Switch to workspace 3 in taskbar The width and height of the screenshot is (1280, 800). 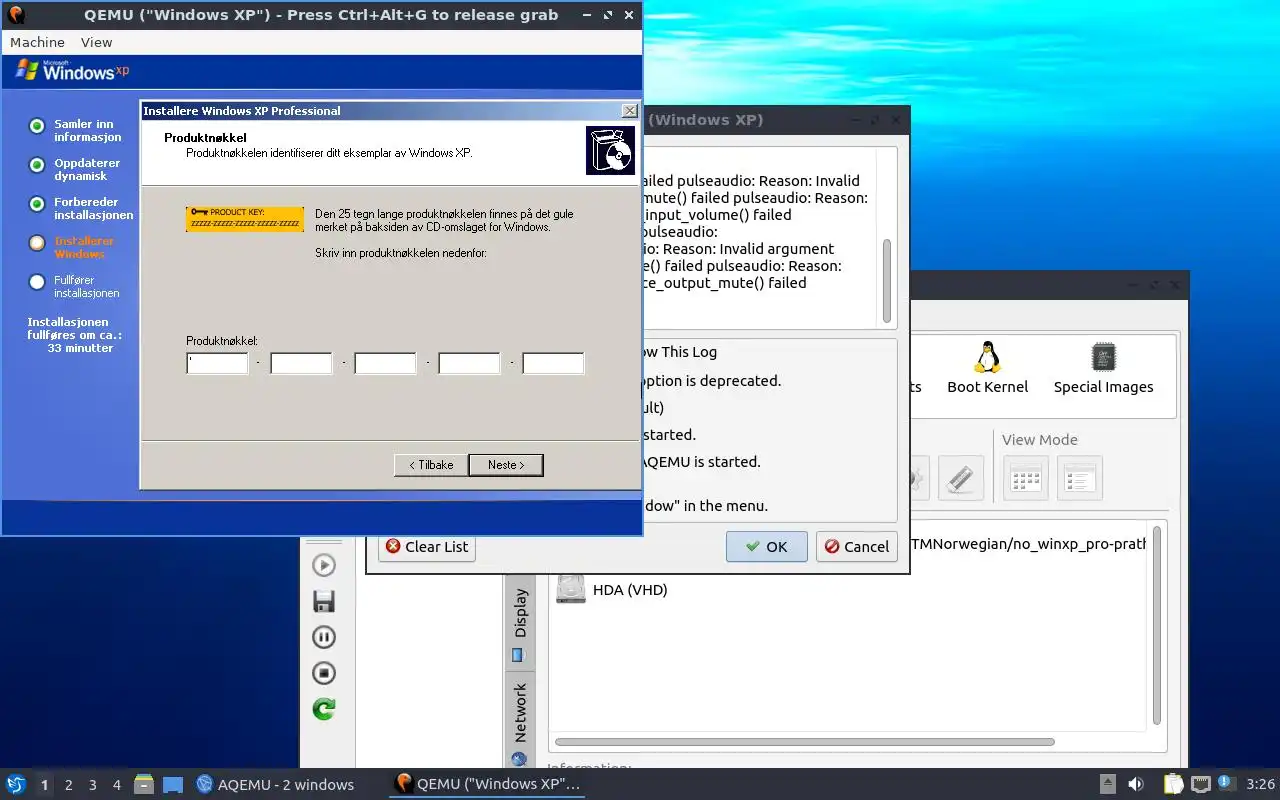pos(93,785)
